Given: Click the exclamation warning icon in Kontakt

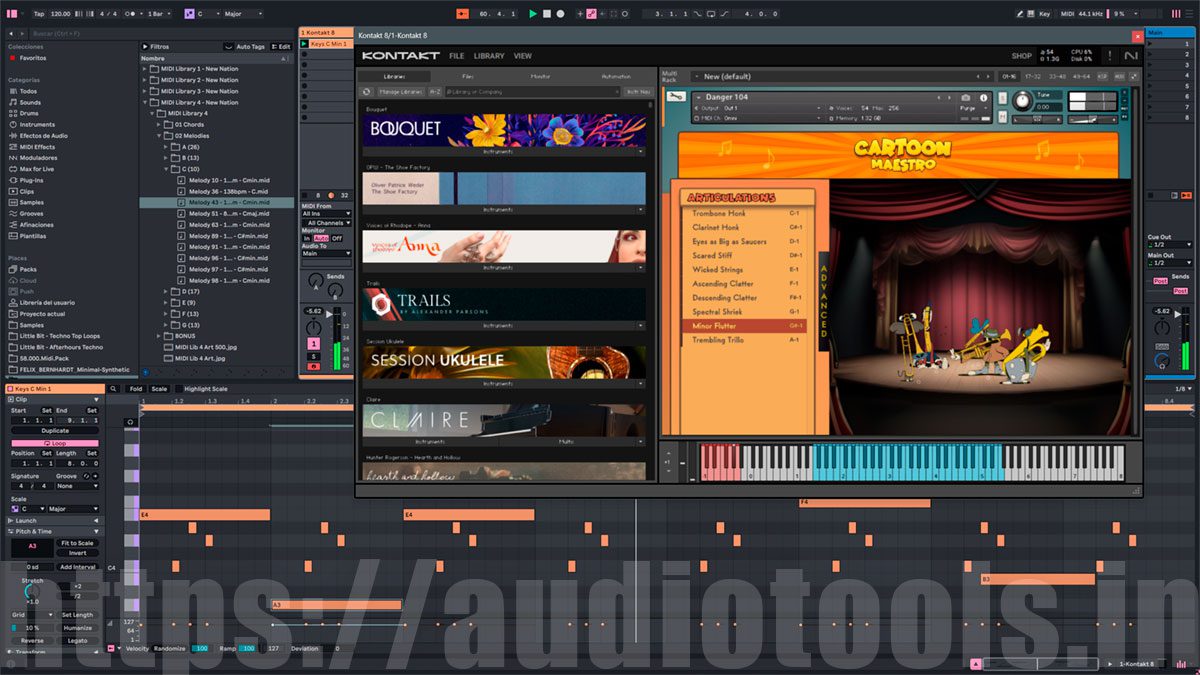Looking at the screenshot, I should tap(1109, 56).
